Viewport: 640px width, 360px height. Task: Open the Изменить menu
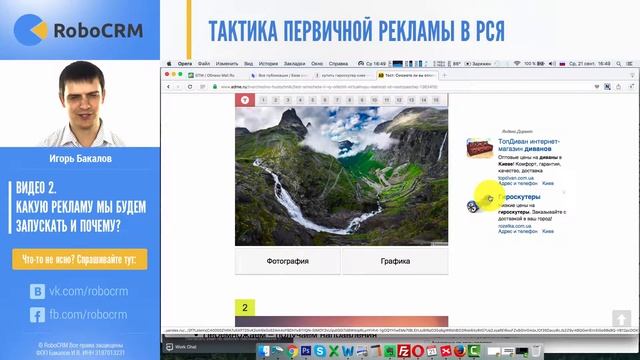[x=227, y=64]
